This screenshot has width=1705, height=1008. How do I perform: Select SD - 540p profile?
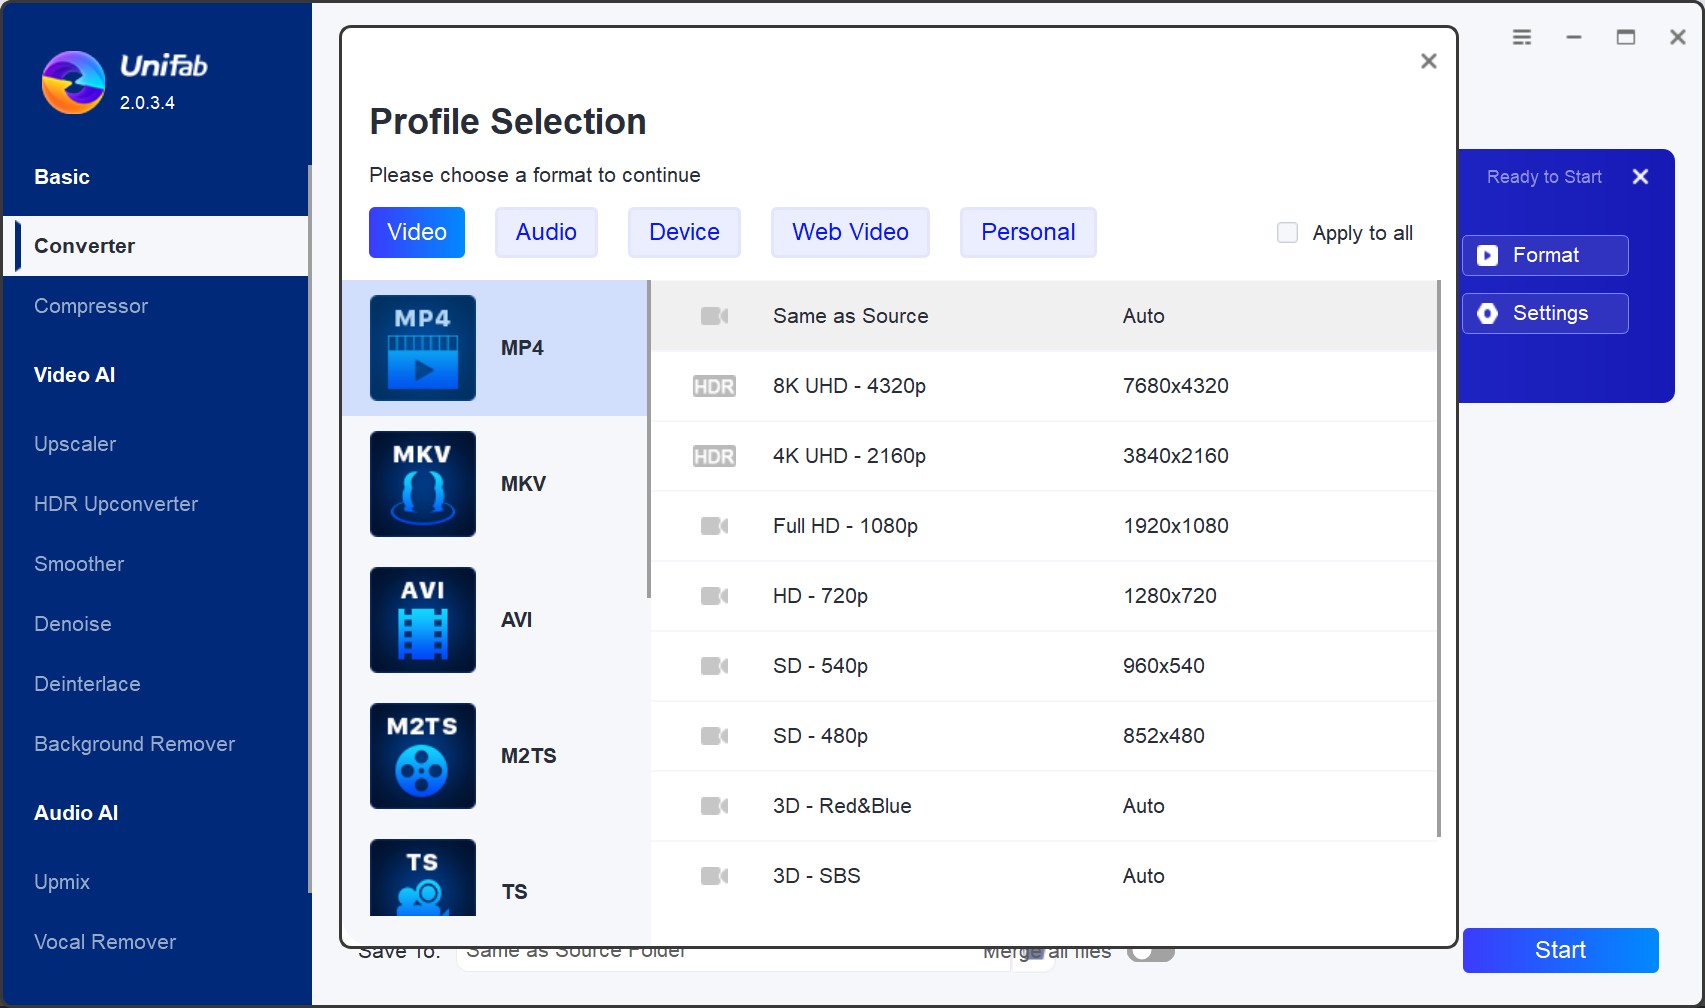pos(1043,666)
